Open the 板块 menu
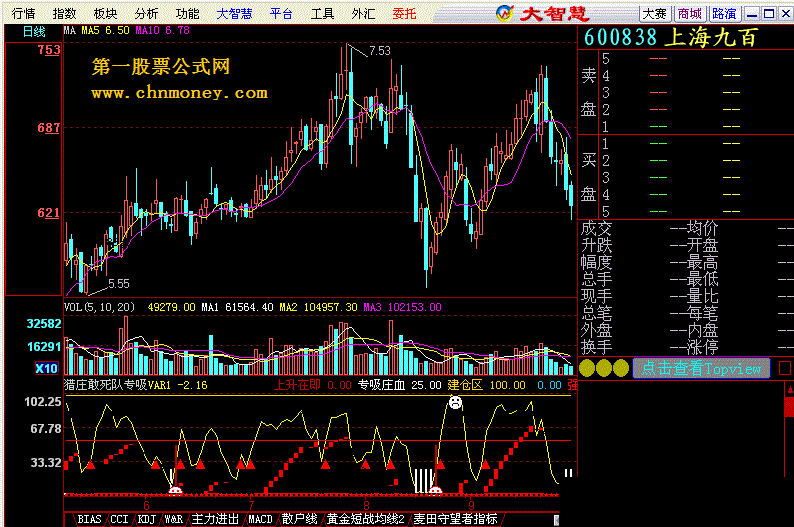This screenshot has width=794, height=527. pyautogui.click(x=105, y=14)
